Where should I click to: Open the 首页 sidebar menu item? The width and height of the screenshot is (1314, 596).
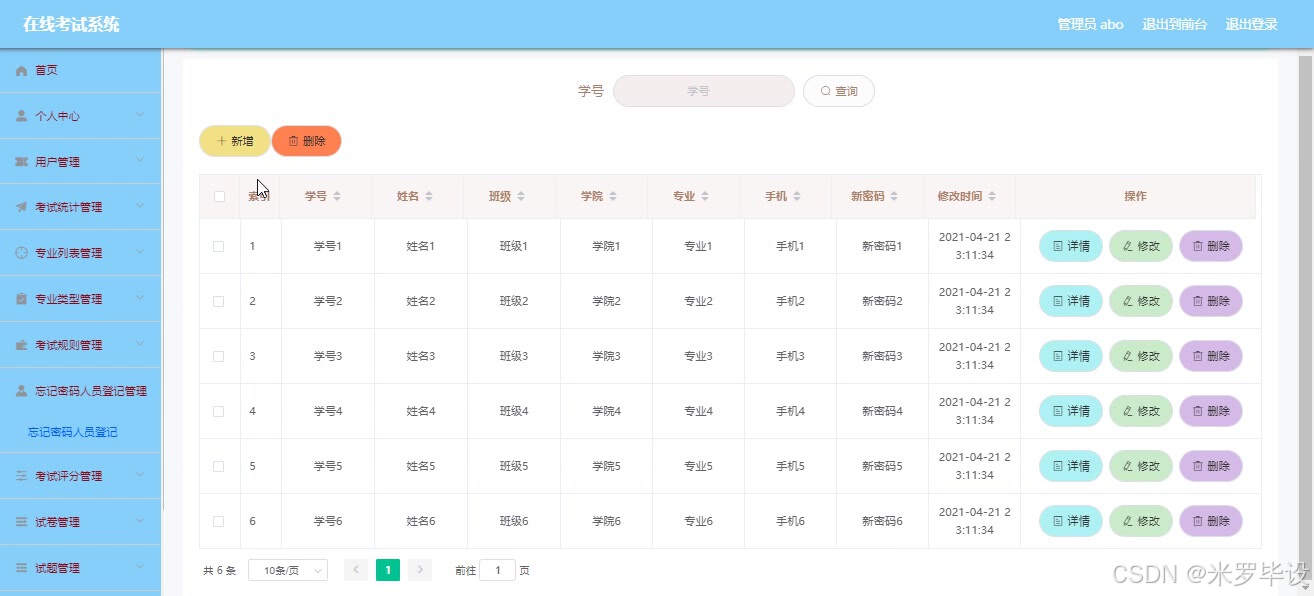(80, 70)
